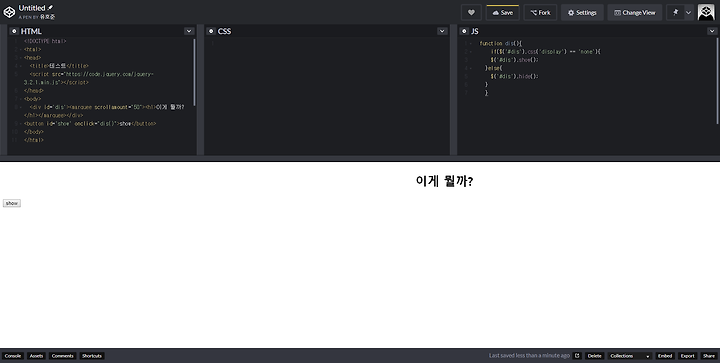
Task: Click the $('#dis').hide() line in JS
Action: click(514, 77)
